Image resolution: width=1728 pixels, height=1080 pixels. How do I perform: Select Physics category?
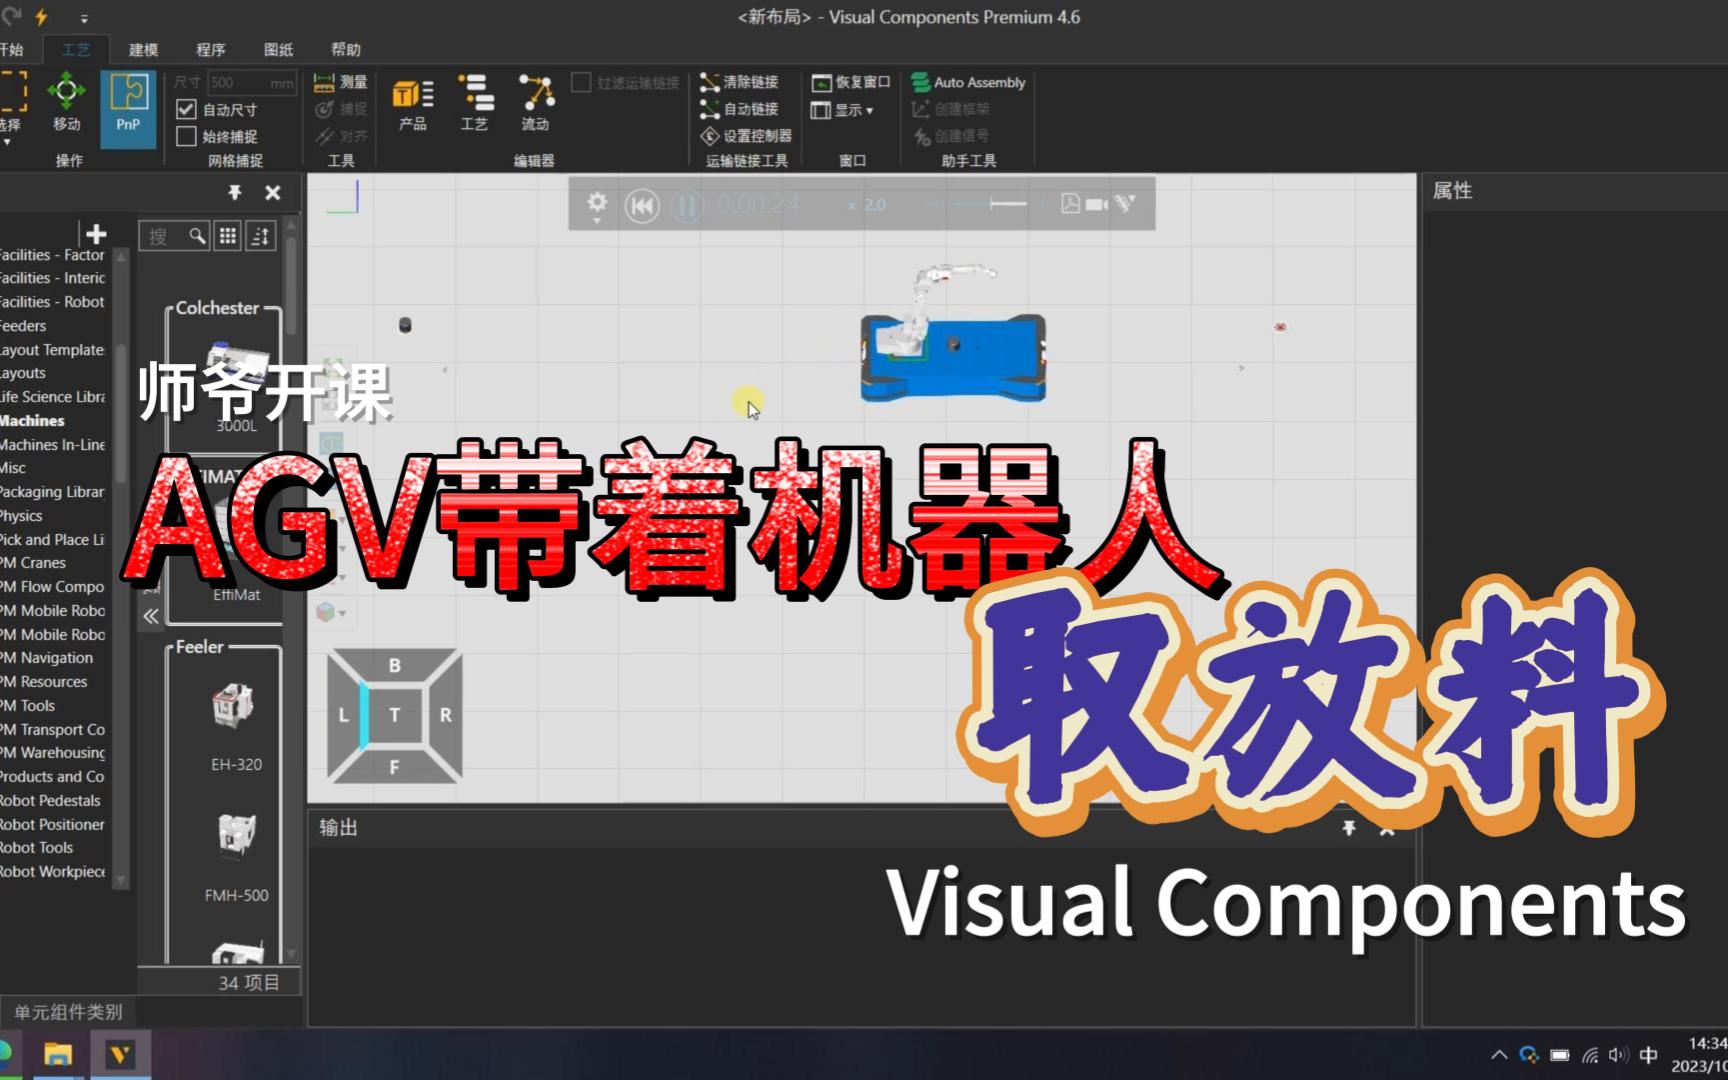[21, 516]
